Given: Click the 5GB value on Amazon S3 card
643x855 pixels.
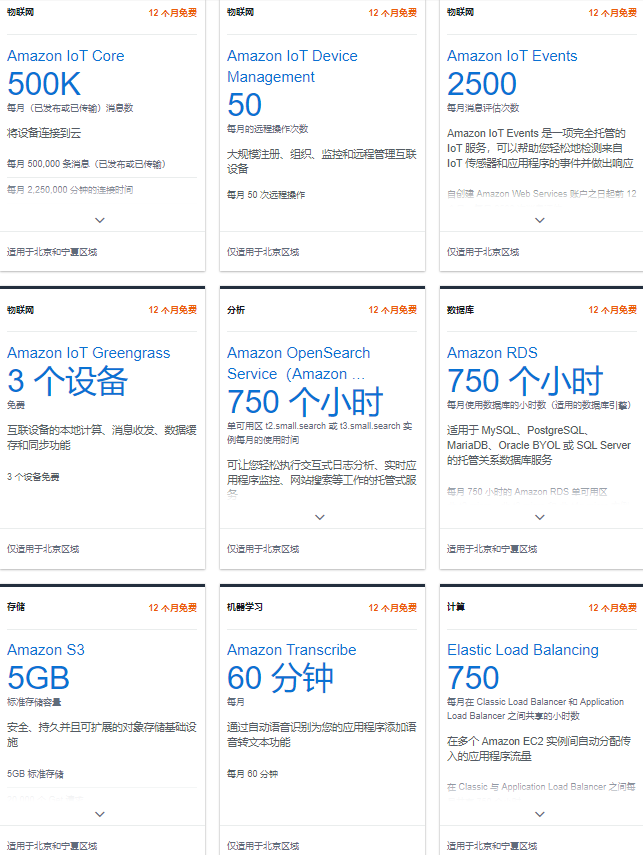Looking at the screenshot, I should (38, 678).
